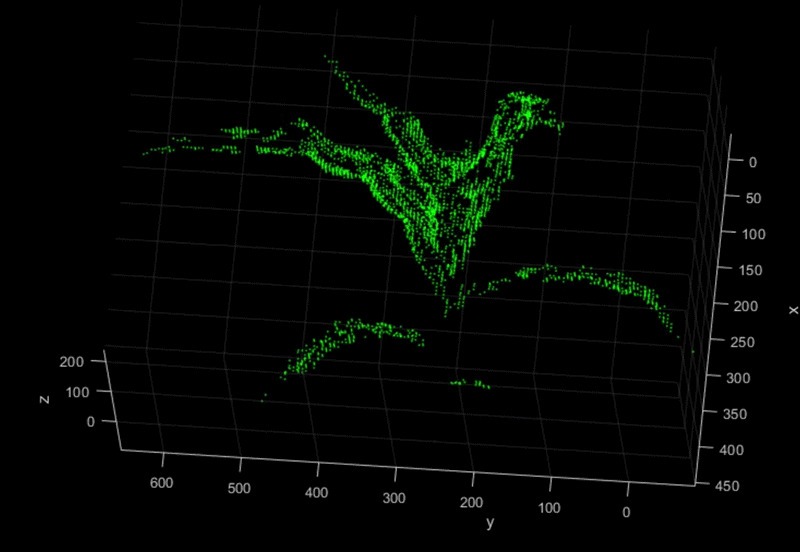Click the z-axis label
The image size is (800, 552).
click(44, 398)
